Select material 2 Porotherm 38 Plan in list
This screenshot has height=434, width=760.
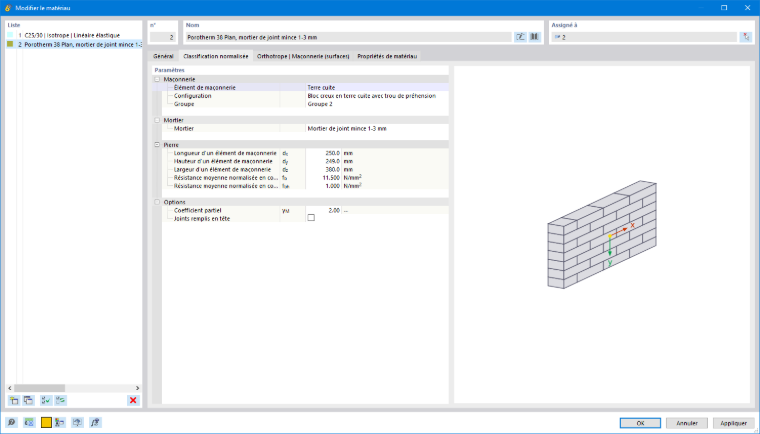pos(74,44)
